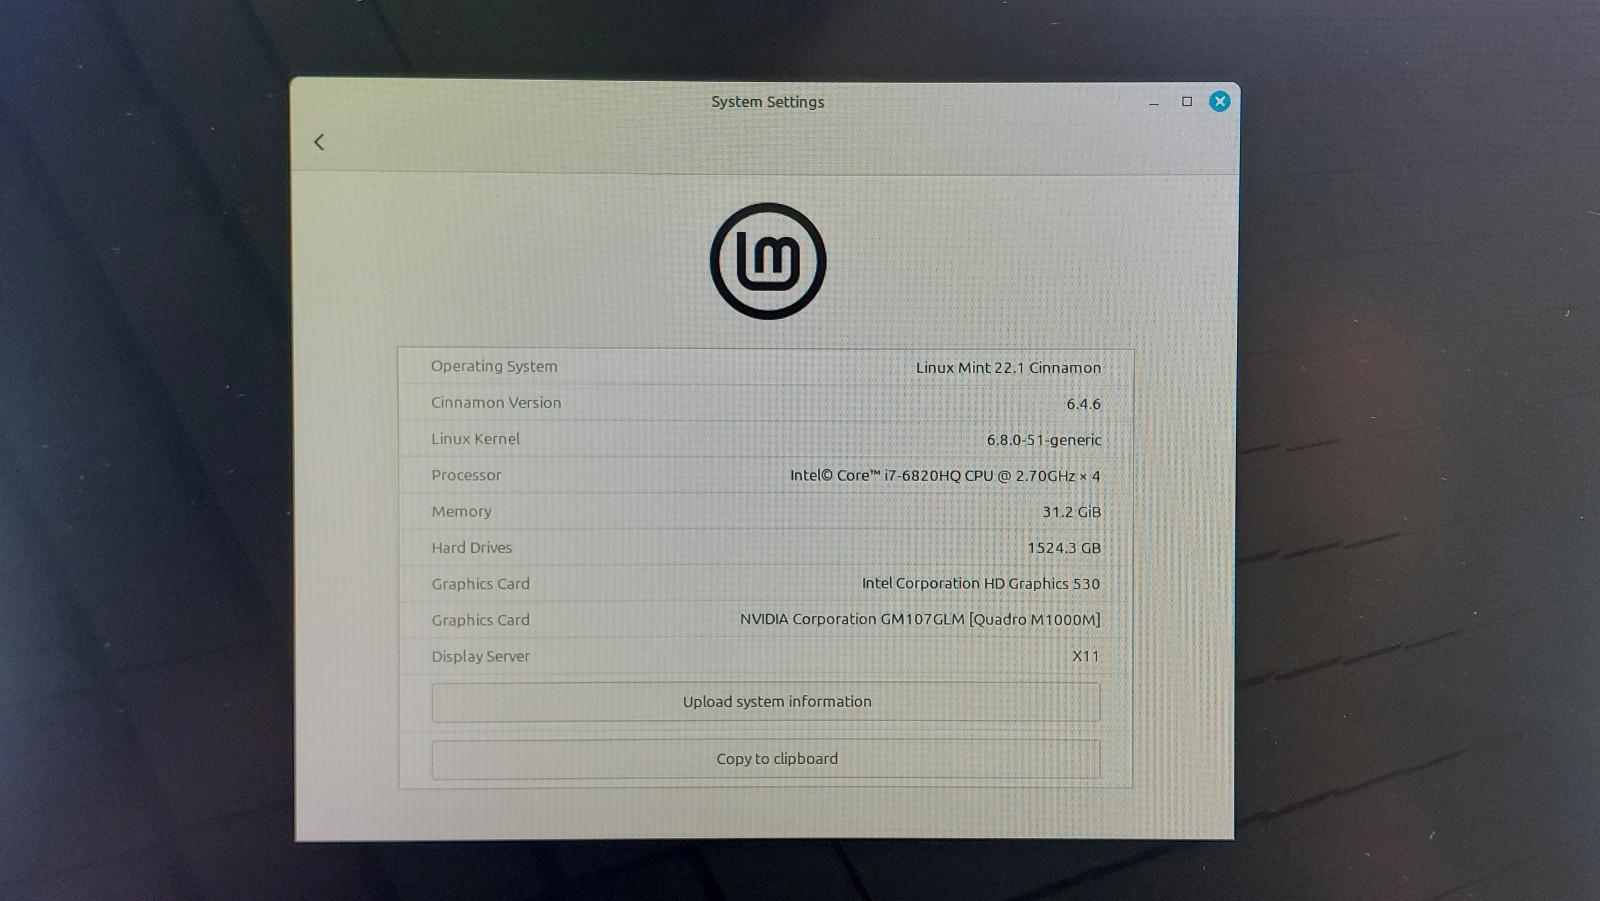Screen dimensions: 1600x901
Task: Select NVIDIA Quadro M1000M value
Action: [920, 620]
